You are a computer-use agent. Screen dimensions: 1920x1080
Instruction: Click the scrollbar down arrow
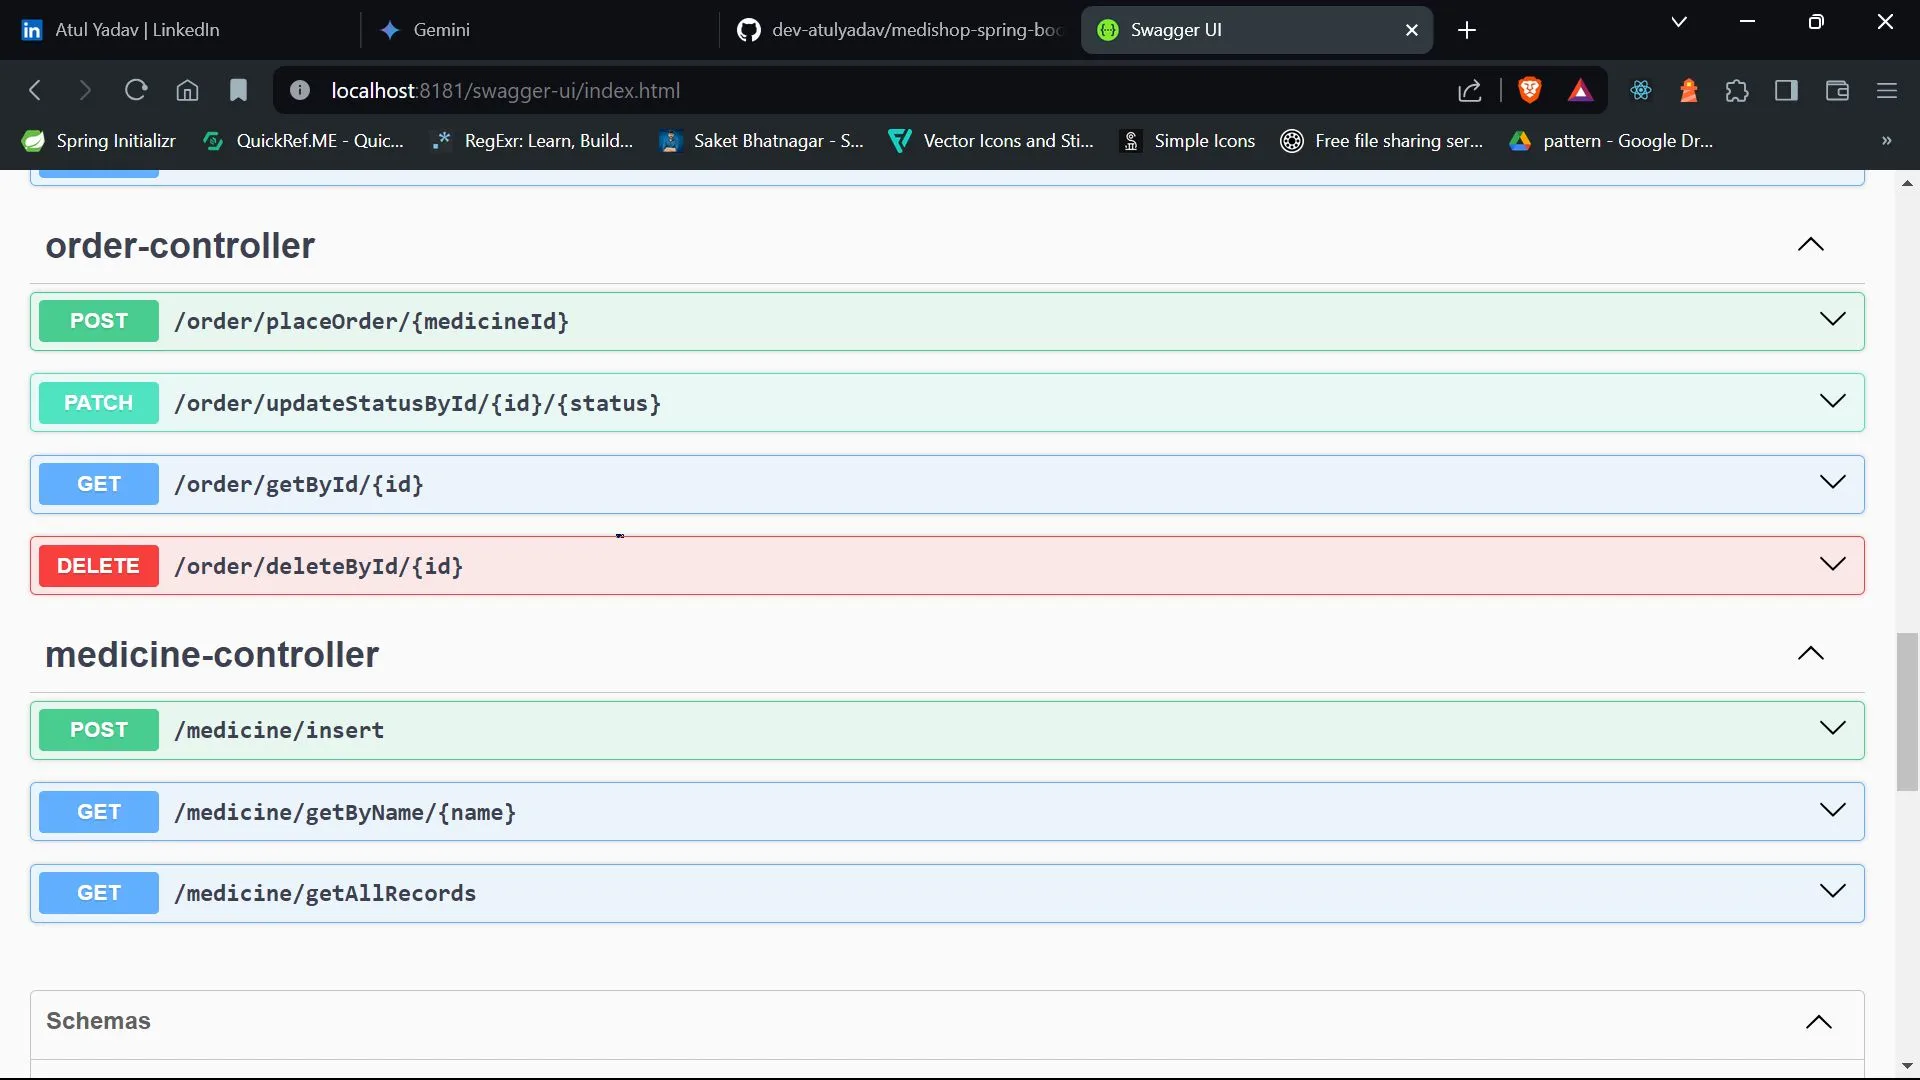1907,1066
